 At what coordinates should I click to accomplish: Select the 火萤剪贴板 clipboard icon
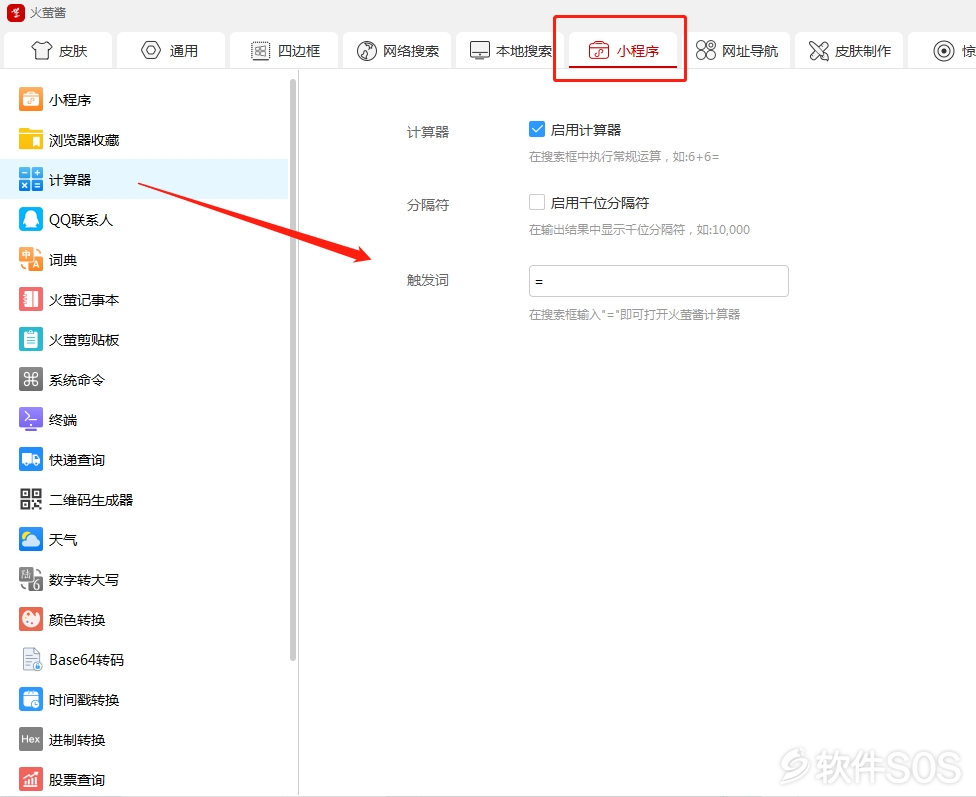(30, 339)
